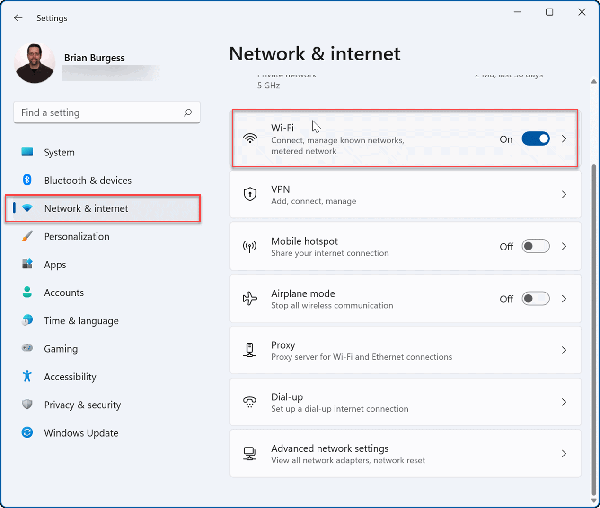The width and height of the screenshot is (600, 508).
Task: Open Dial-up page via chevron
Action: [x=564, y=402]
